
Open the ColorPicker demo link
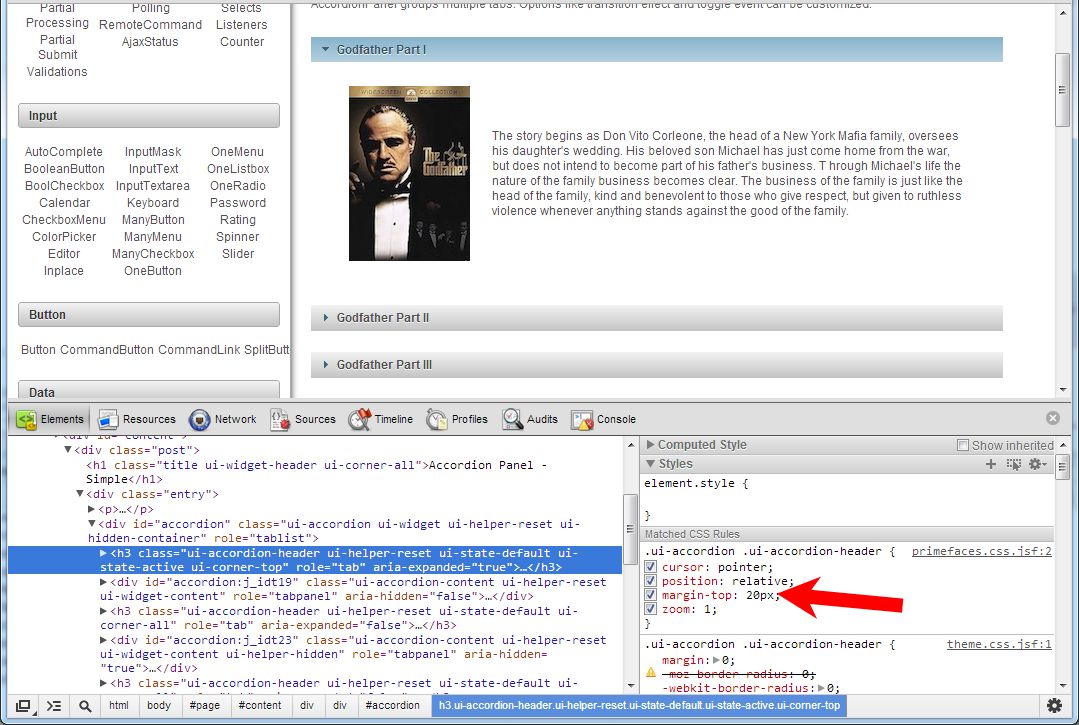(64, 237)
